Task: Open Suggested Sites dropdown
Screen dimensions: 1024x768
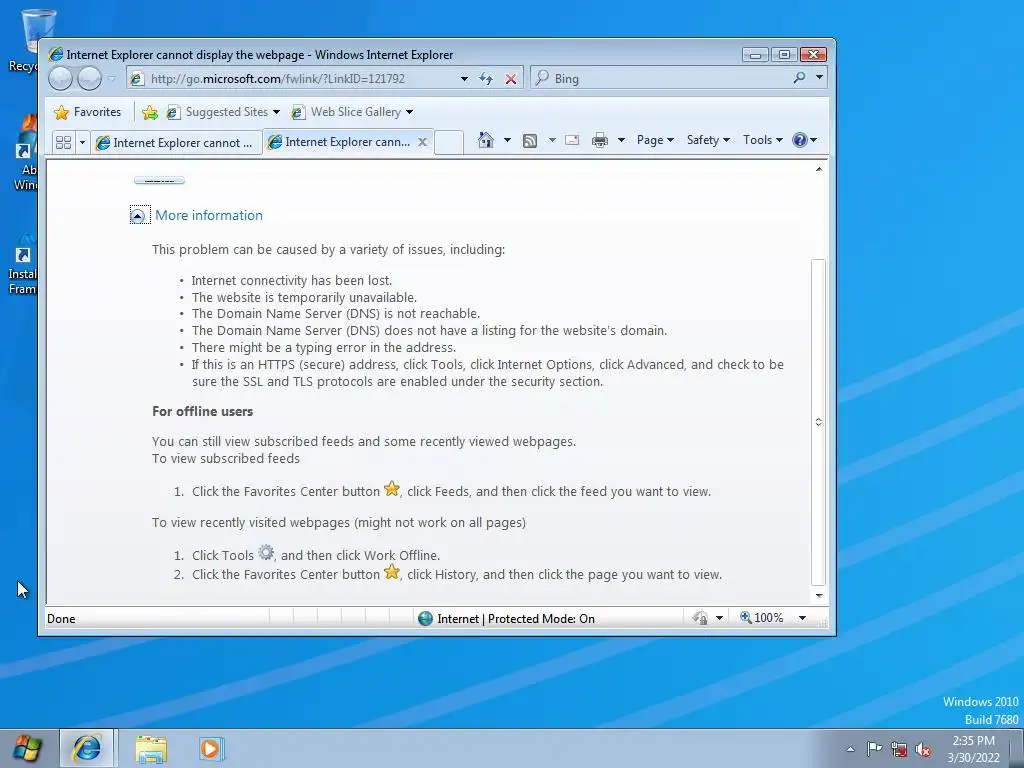Action: [223, 112]
